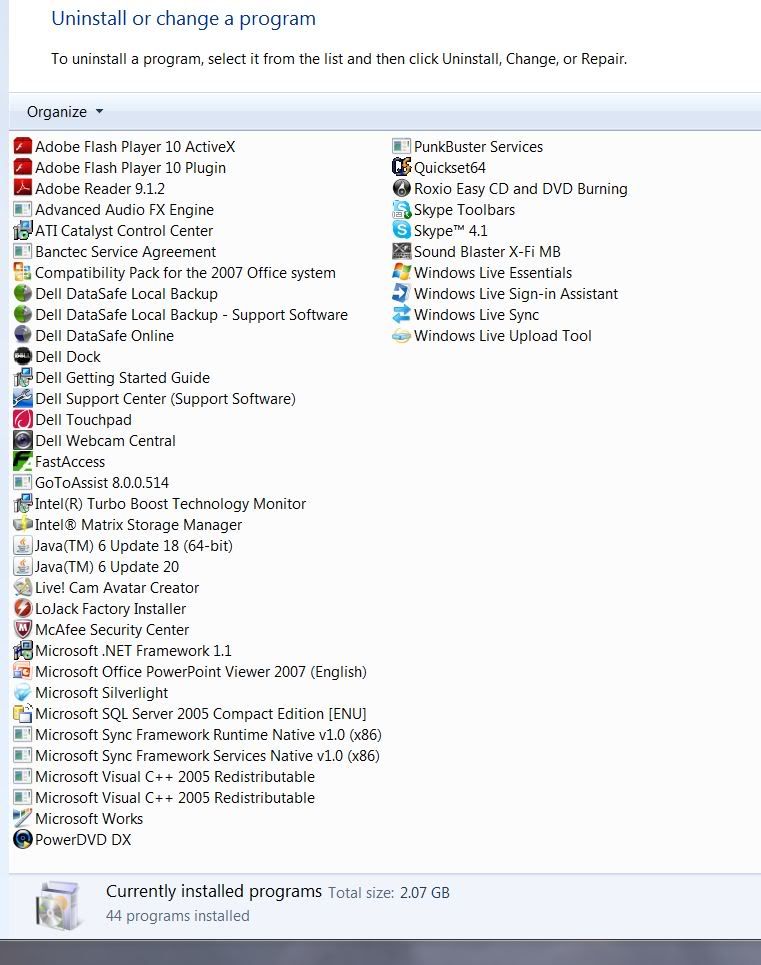Click the Skype Toolbars icon
The height and width of the screenshot is (965, 761).
[x=401, y=210]
